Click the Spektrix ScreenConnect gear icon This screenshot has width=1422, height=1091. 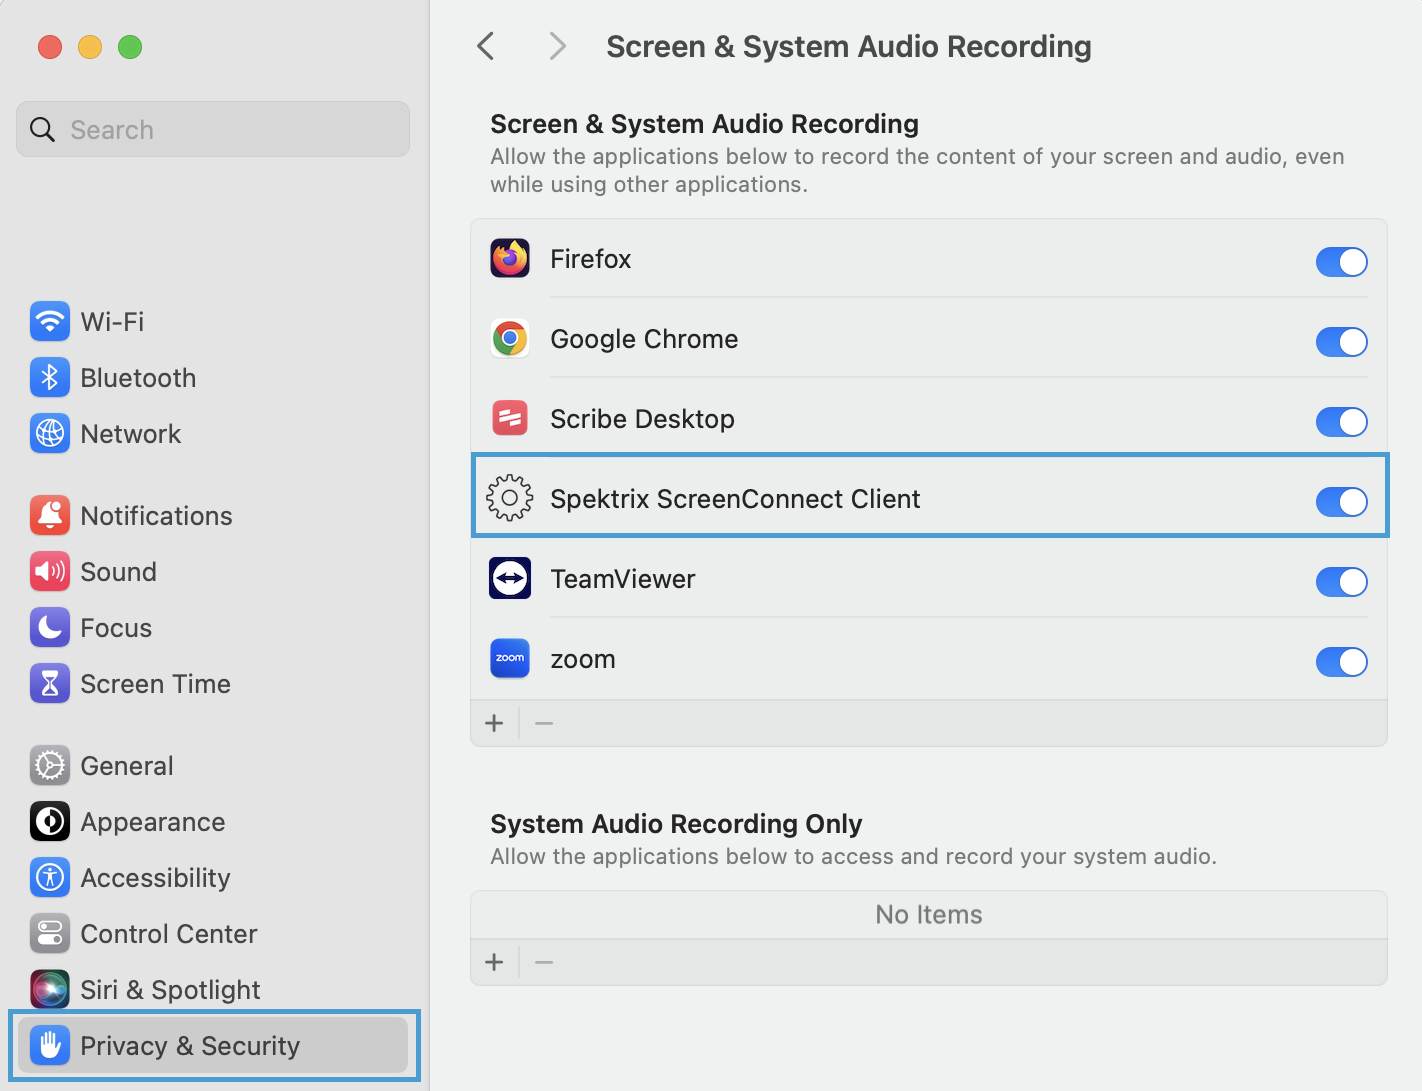(510, 498)
